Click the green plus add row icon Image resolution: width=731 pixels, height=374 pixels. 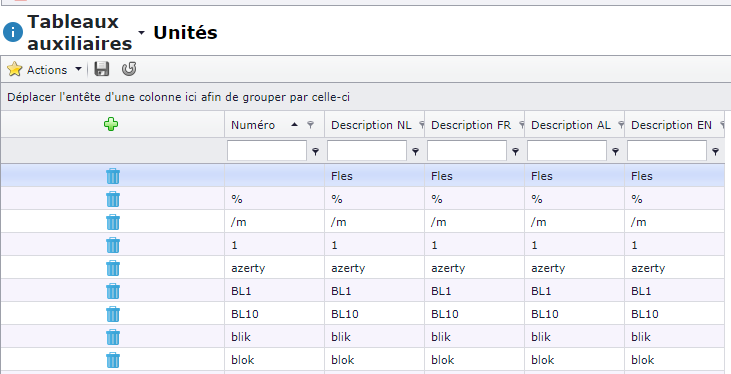111,124
